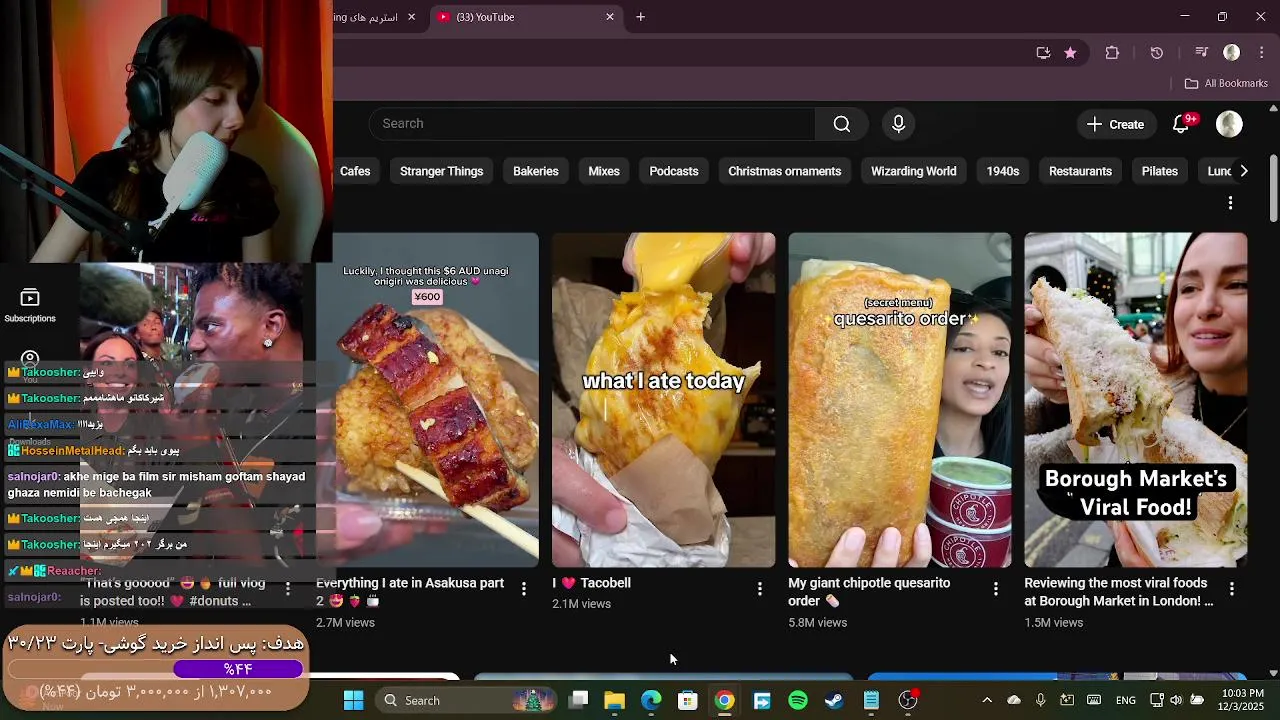The image size is (1280, 720).
Task: Play the quesarito order short thumbnail
Action: (899, 400)
